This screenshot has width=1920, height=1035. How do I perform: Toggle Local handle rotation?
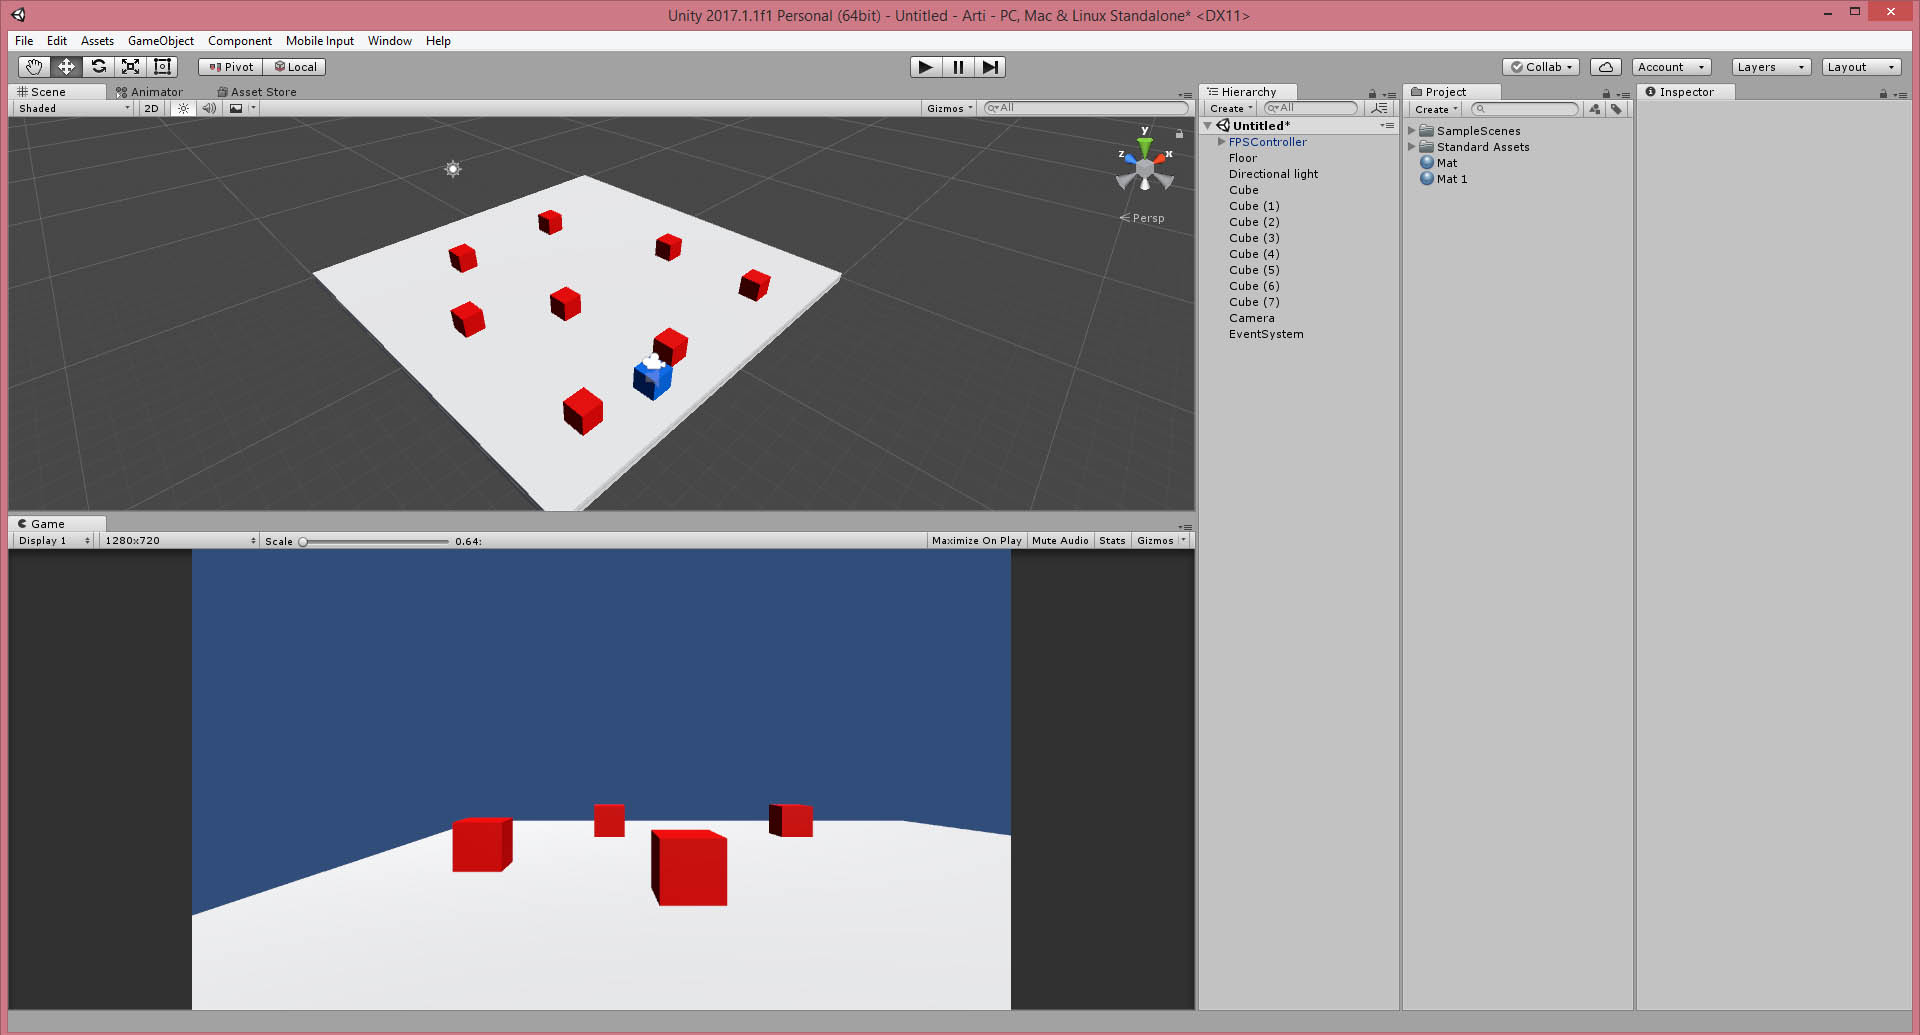[295, 67]
